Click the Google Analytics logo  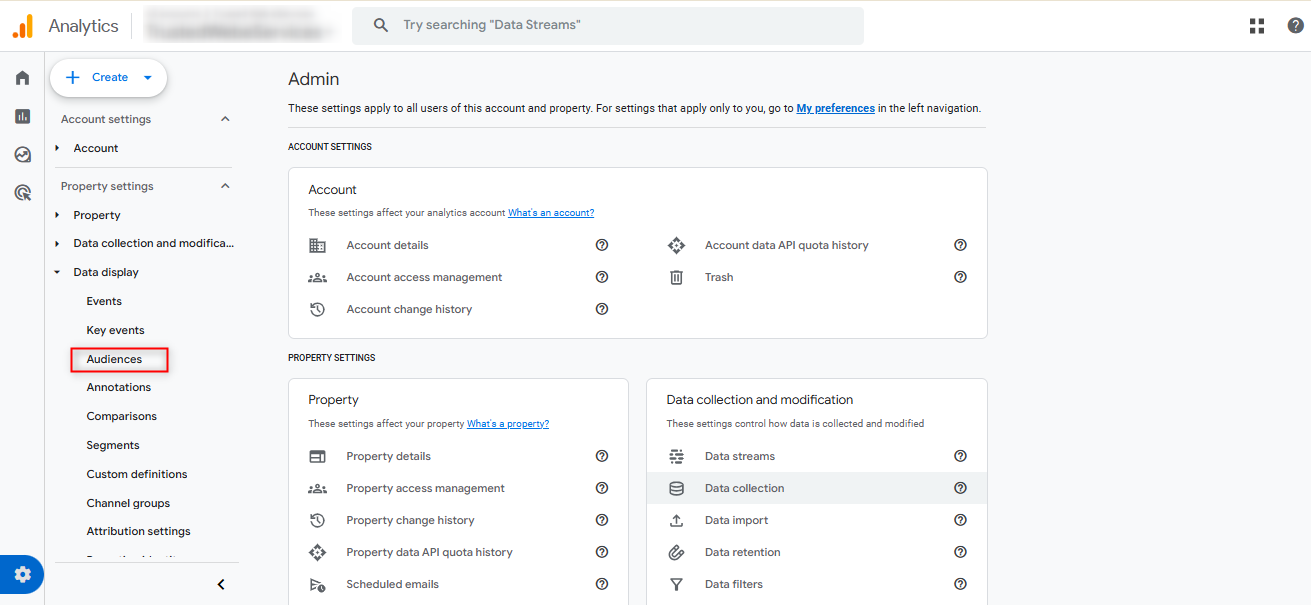(x=23, y=26)
